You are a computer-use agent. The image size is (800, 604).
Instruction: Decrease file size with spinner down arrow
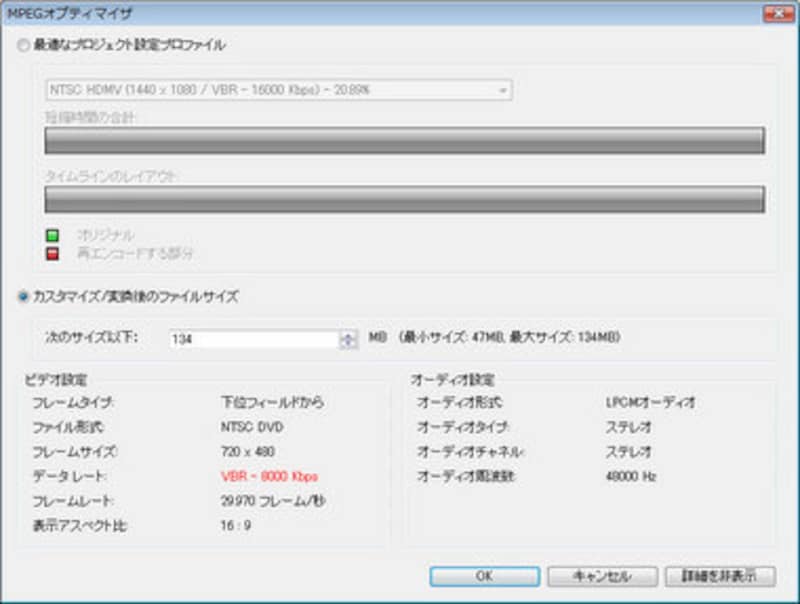[x=348, y=345]
